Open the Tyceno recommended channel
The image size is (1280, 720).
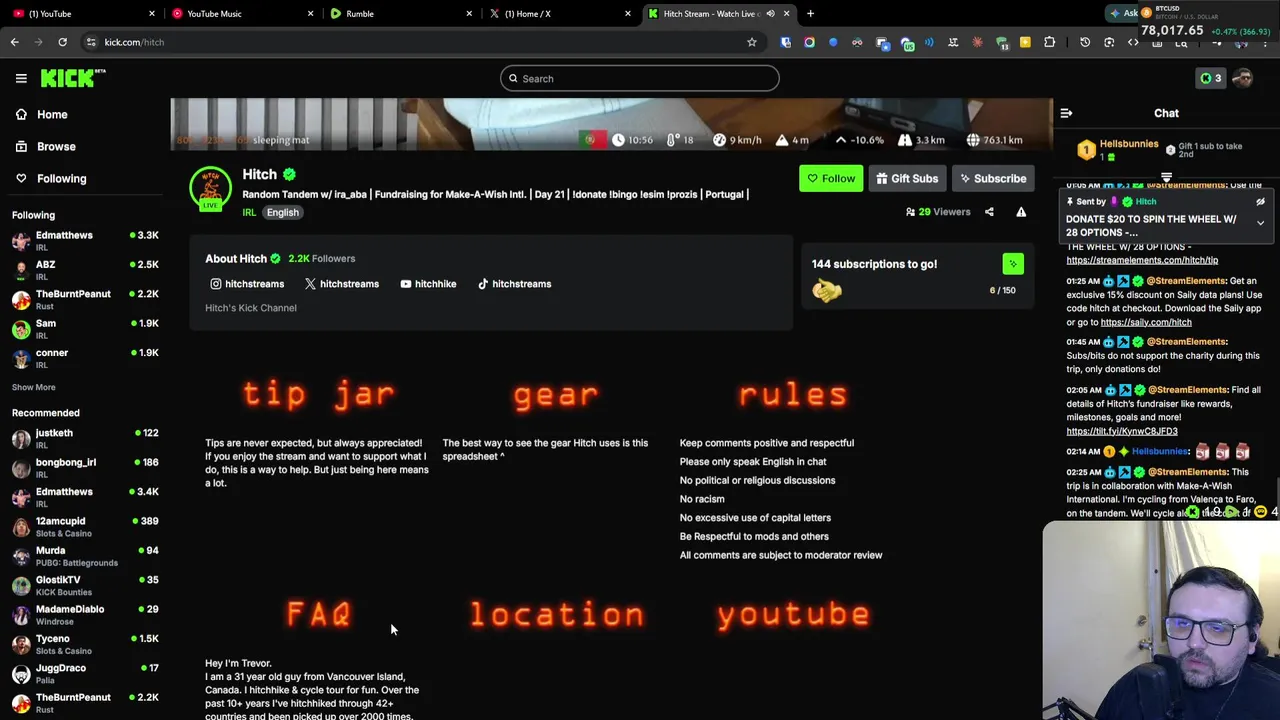[85, 644]
